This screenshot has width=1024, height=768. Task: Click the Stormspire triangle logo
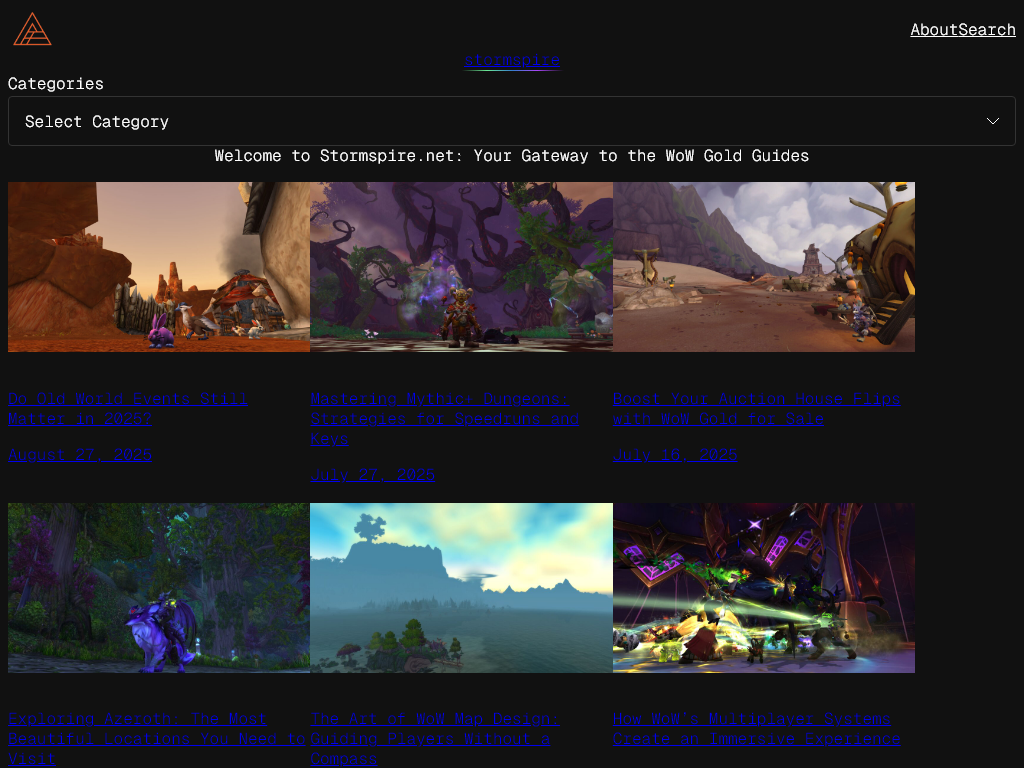32,30
